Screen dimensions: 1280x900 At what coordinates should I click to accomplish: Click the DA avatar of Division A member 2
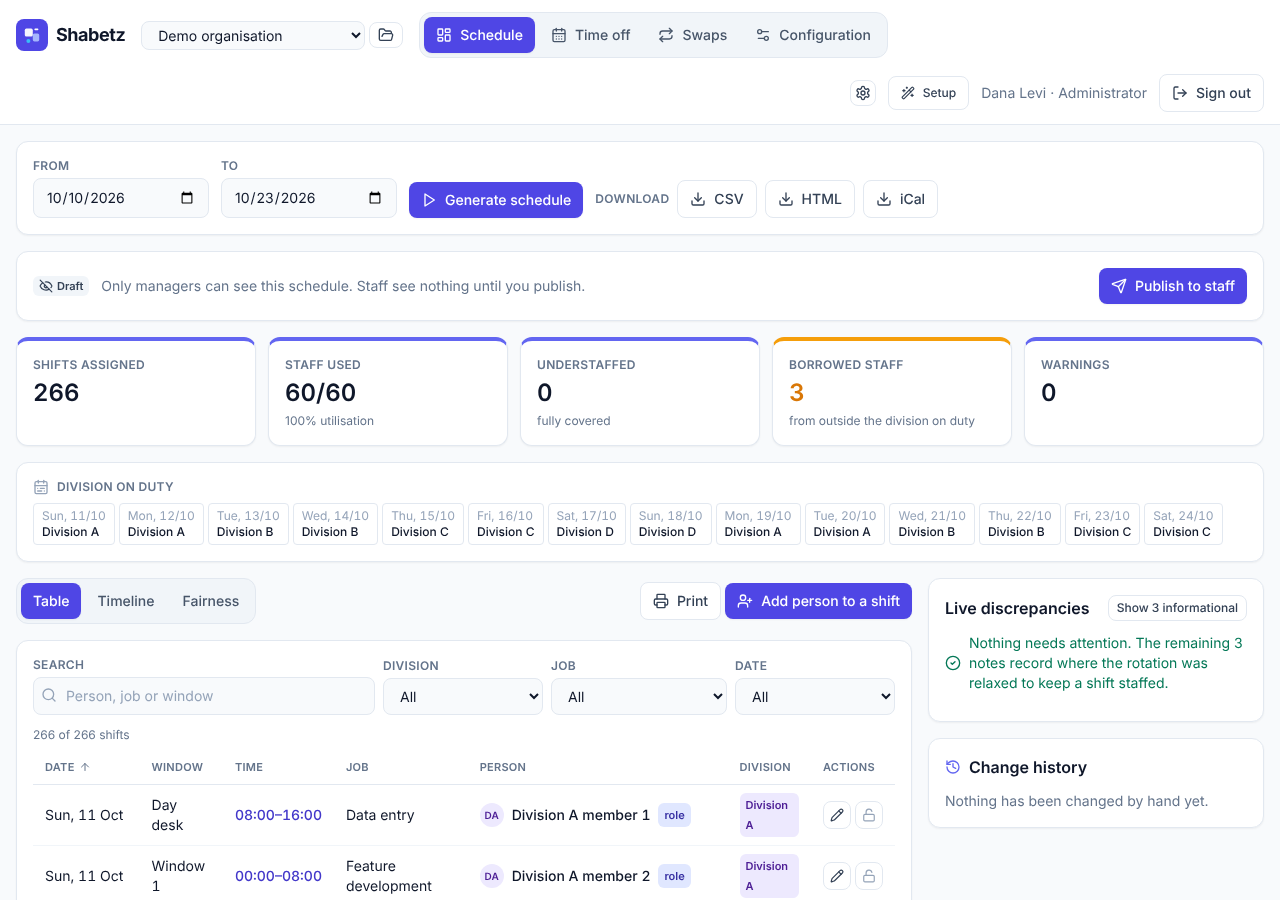coord(492,876)
